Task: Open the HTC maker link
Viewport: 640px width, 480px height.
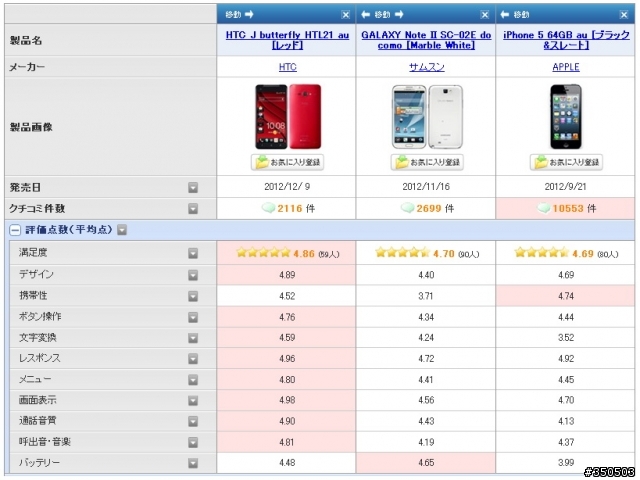Action: click(287, 67)
